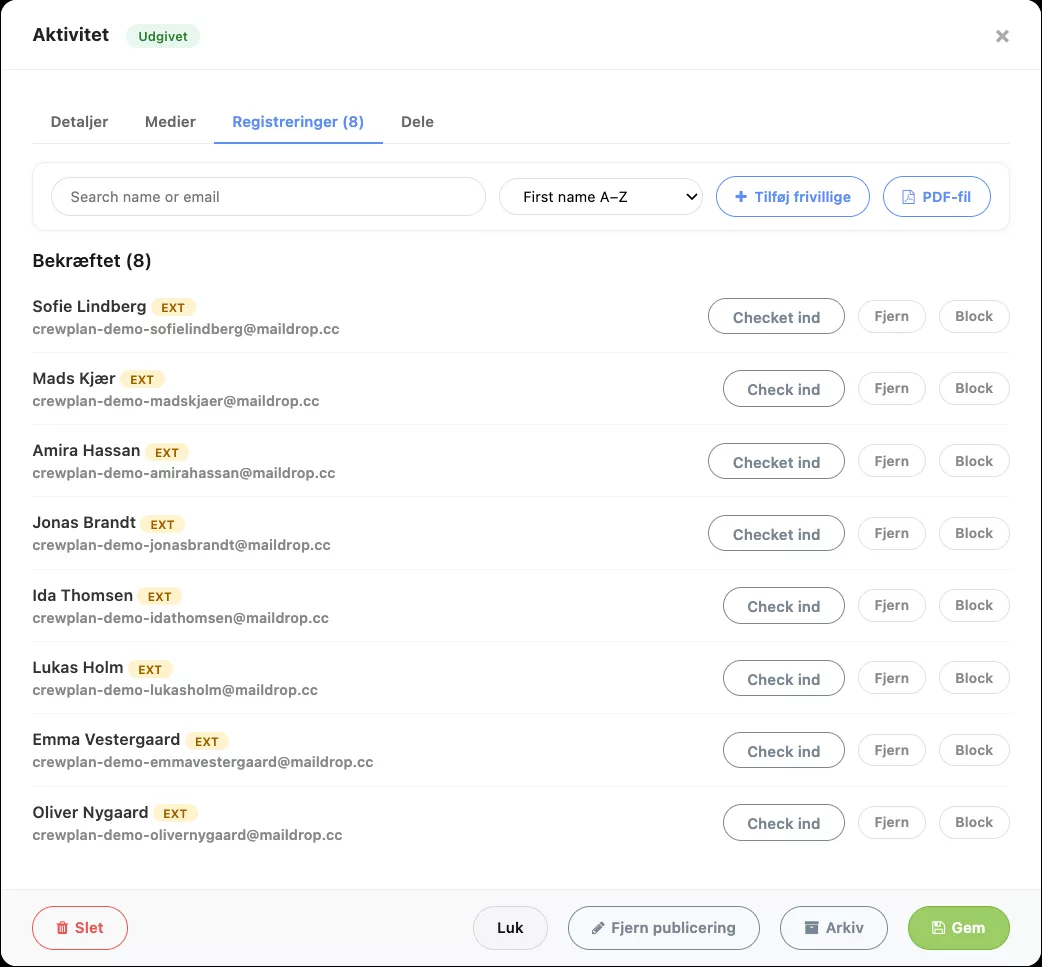
Task: Click Fjern for Jonas Brandt
Action: tap(892, 533)
